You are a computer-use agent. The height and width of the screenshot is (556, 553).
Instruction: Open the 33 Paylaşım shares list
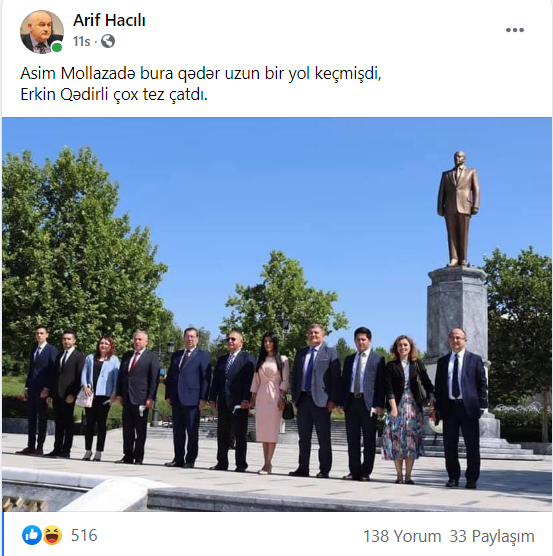[x=492, y=536]
